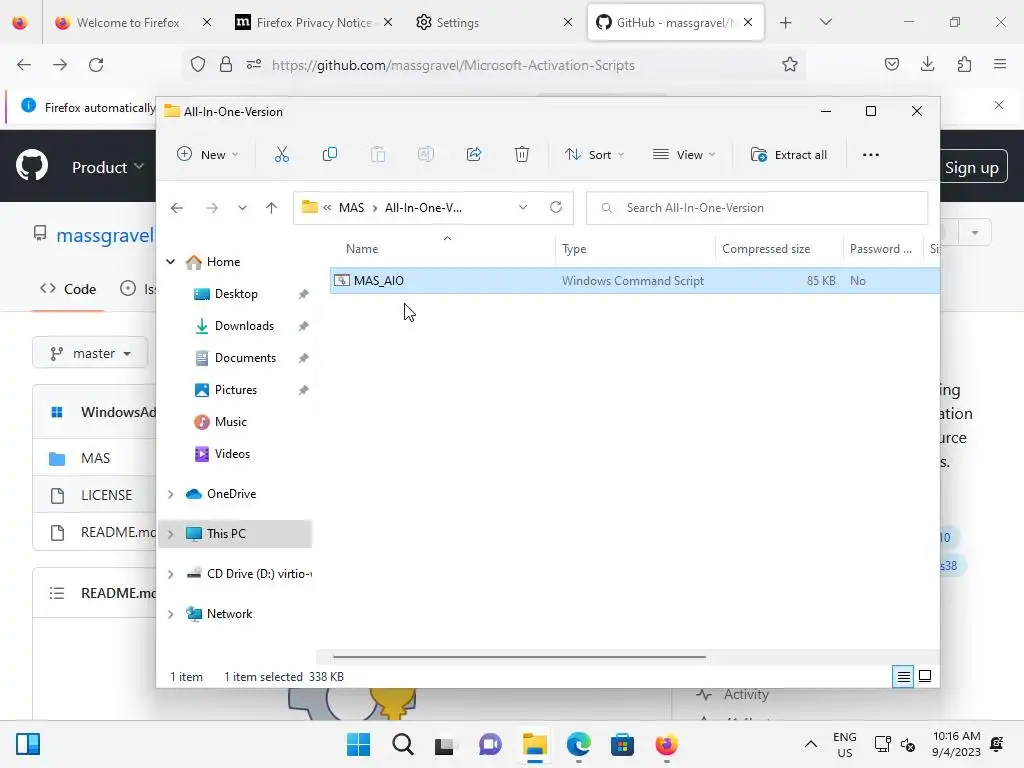Screen dimensions: 1024x768
Task: Open the Code tab on GitHub
Action: (x=68, y=289)
